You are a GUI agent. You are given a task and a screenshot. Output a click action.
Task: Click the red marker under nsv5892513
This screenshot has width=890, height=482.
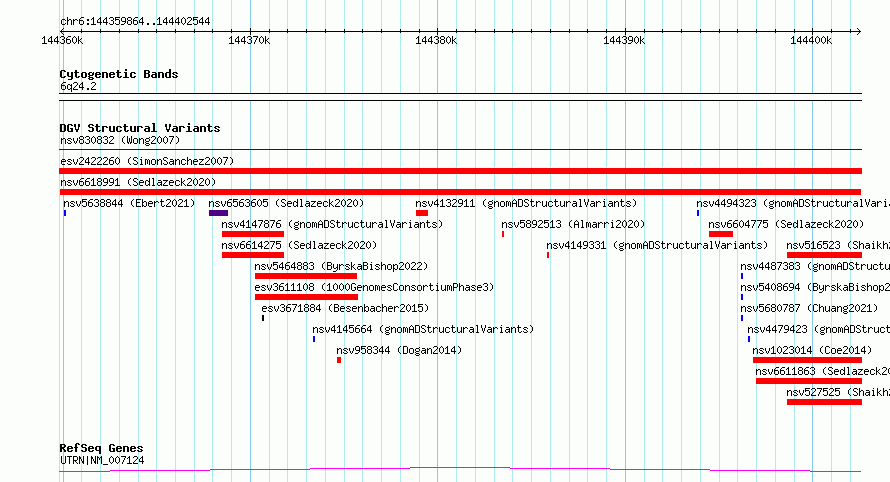503,234
